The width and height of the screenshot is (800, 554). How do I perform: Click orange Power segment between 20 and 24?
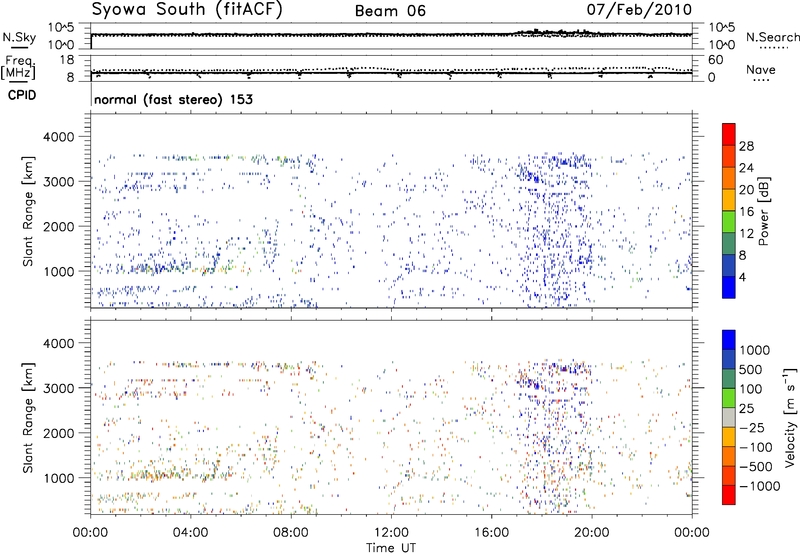(x=729, y=178)
